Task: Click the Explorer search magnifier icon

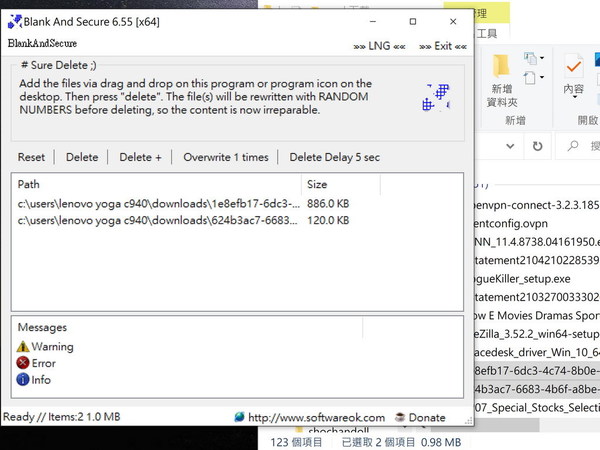Action: click(572, 146)
